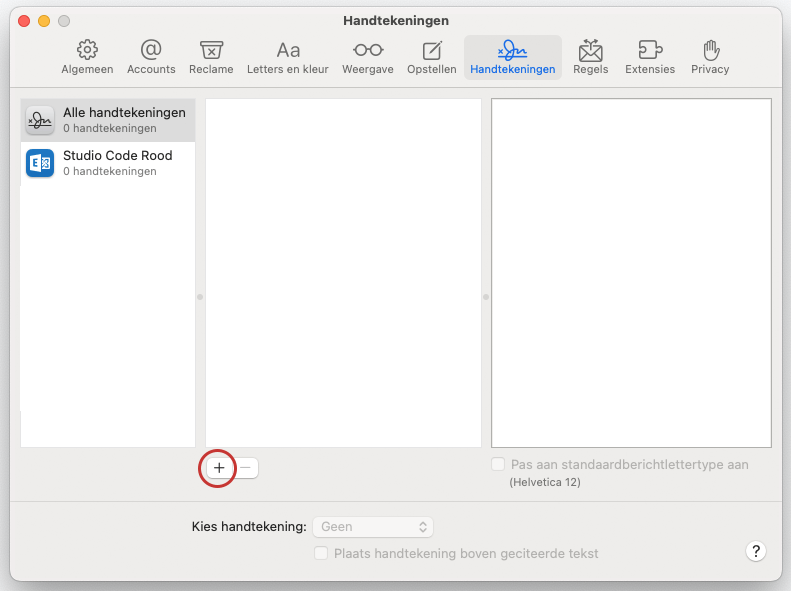Image resolution: width=791 pixels, height=591 pixels.
Task: Click the empty signature list column
Action: click(343, 272)
